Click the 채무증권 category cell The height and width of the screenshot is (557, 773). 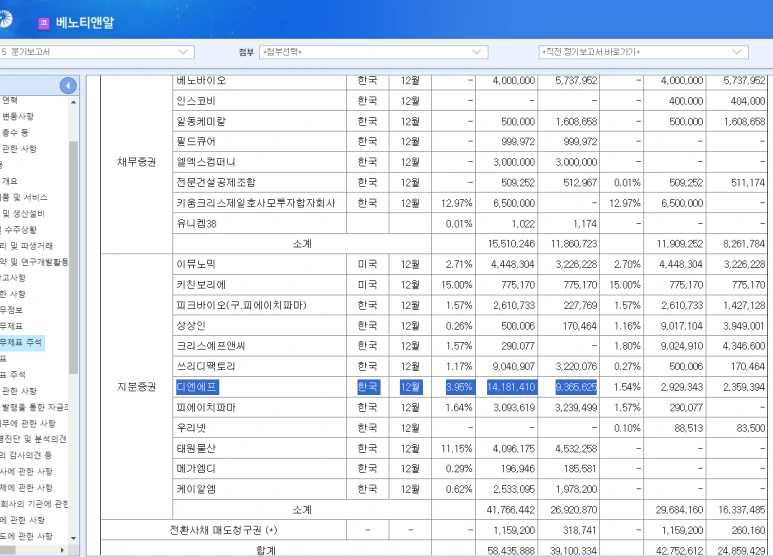(137, 162)
